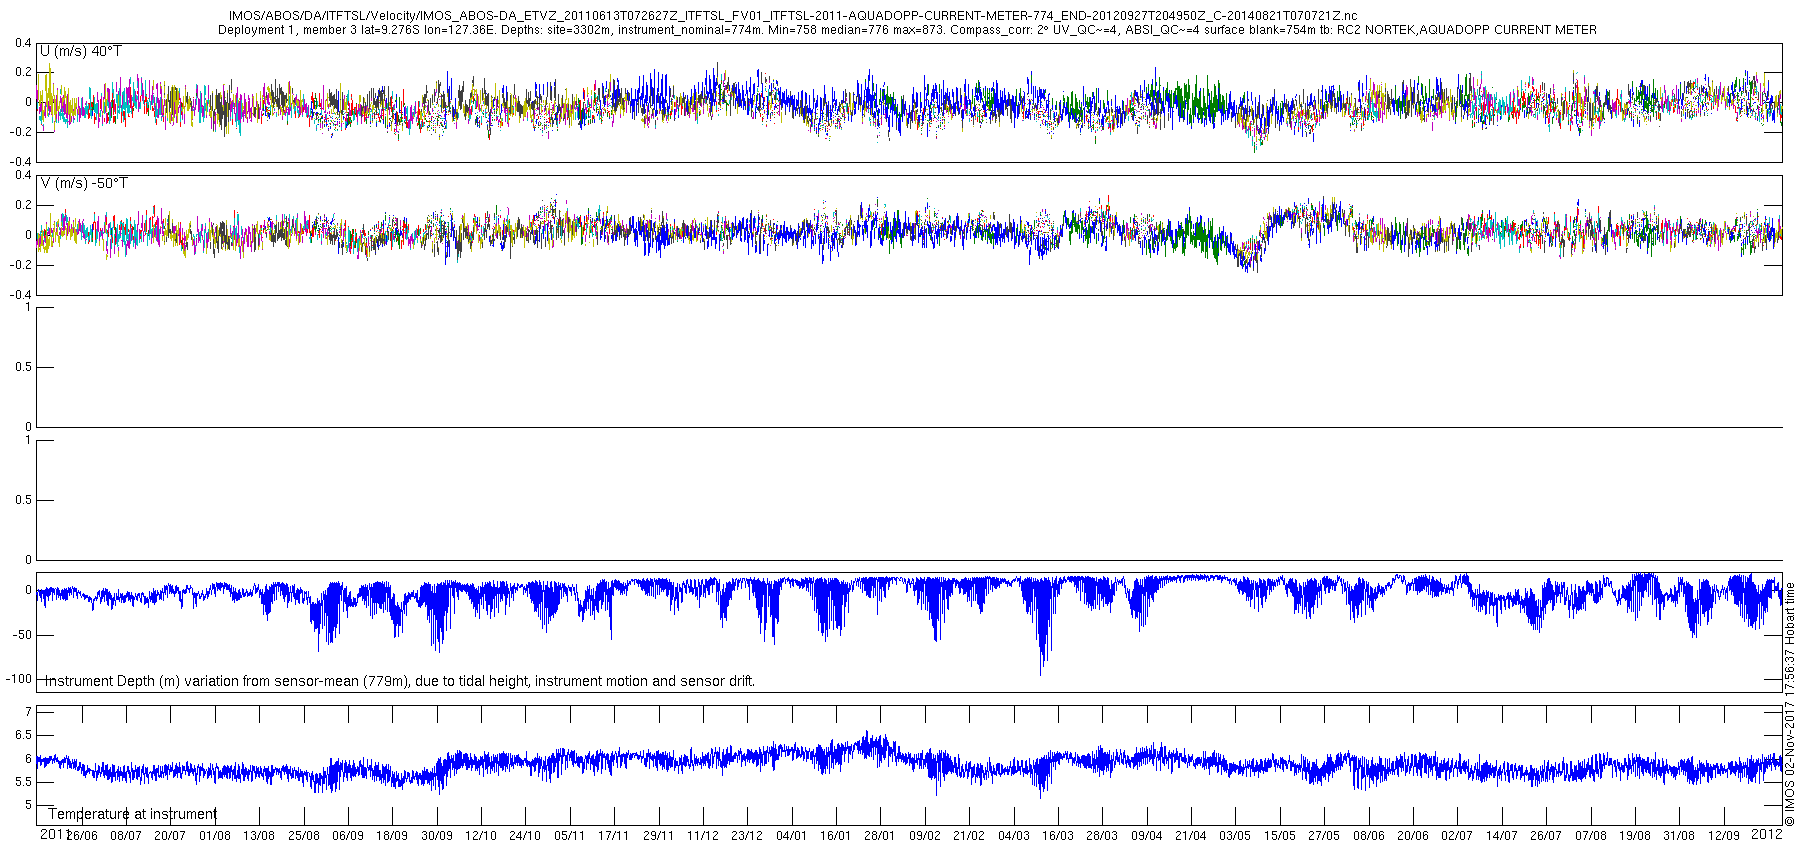Select the 18/09 date tick label
Screen dimensions: 1800x850
pos(392,836)
